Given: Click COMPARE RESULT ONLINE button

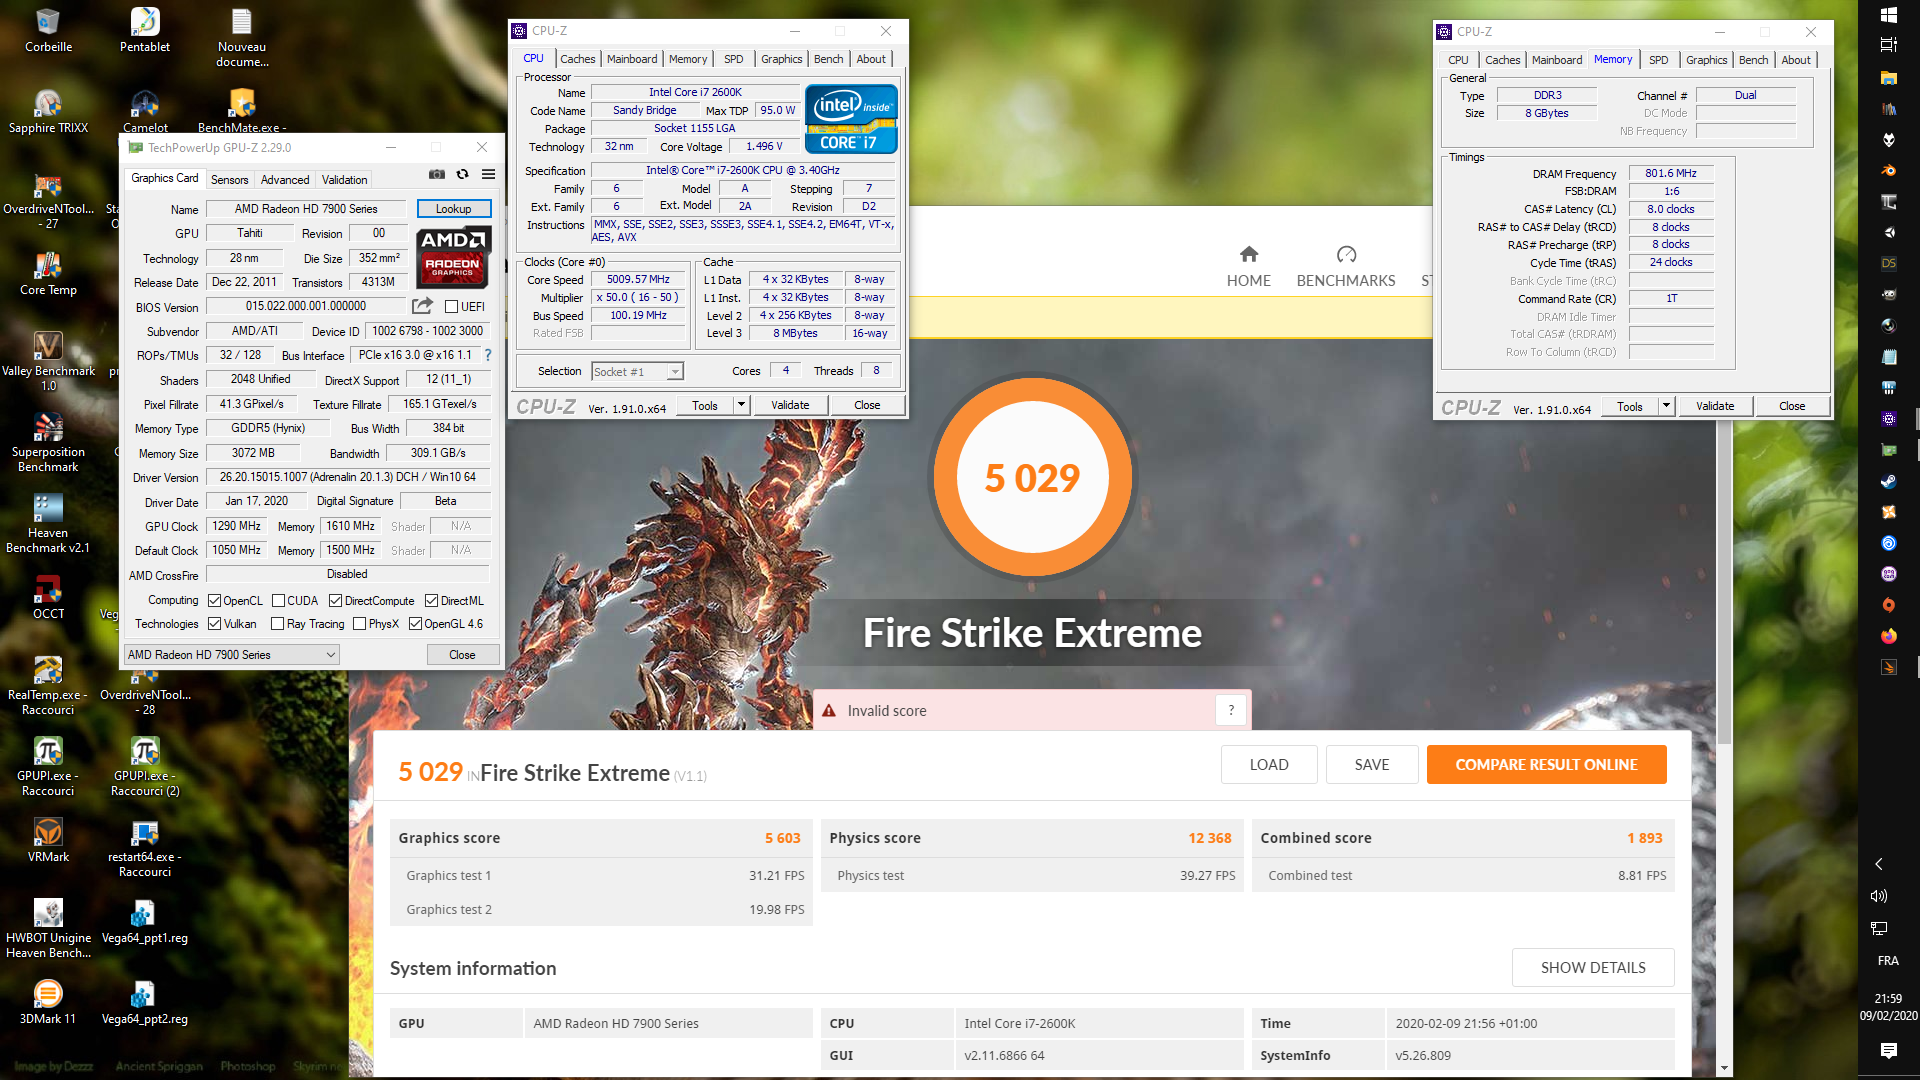Looking at the screenshot, I should pos(1546,765).
